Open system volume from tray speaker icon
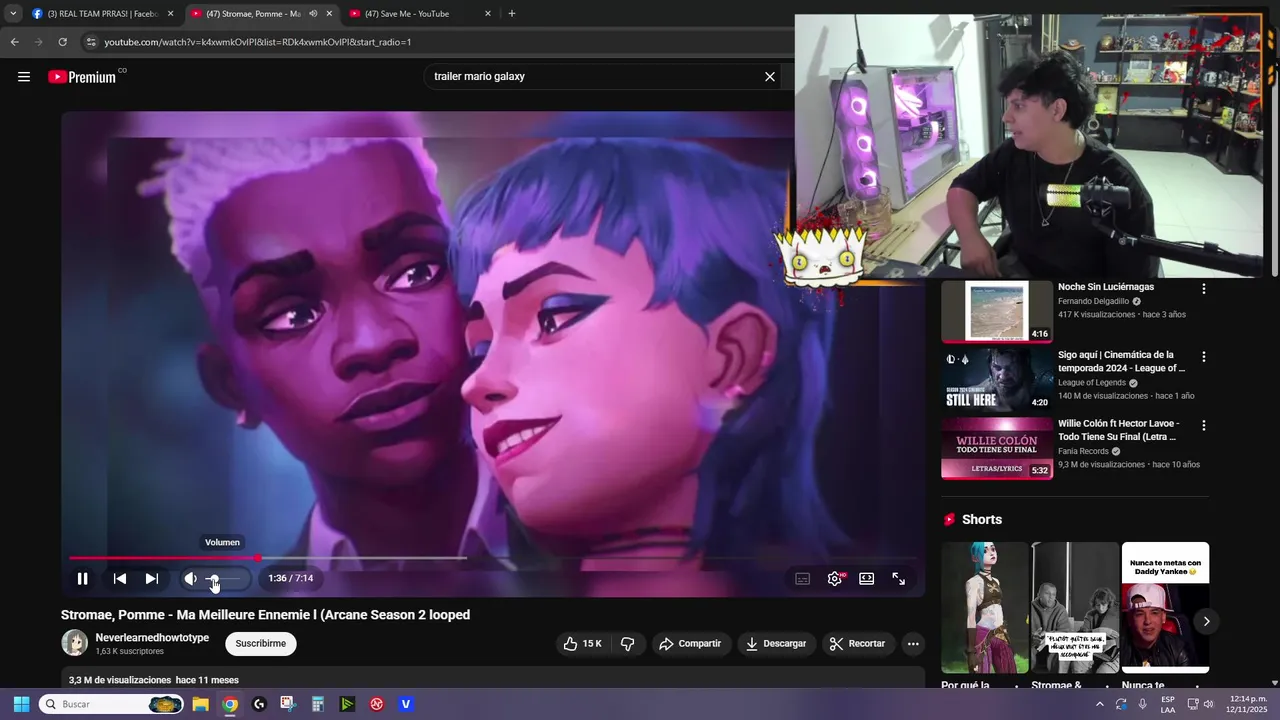The image size is (1280, 720). click(1209, 704)
